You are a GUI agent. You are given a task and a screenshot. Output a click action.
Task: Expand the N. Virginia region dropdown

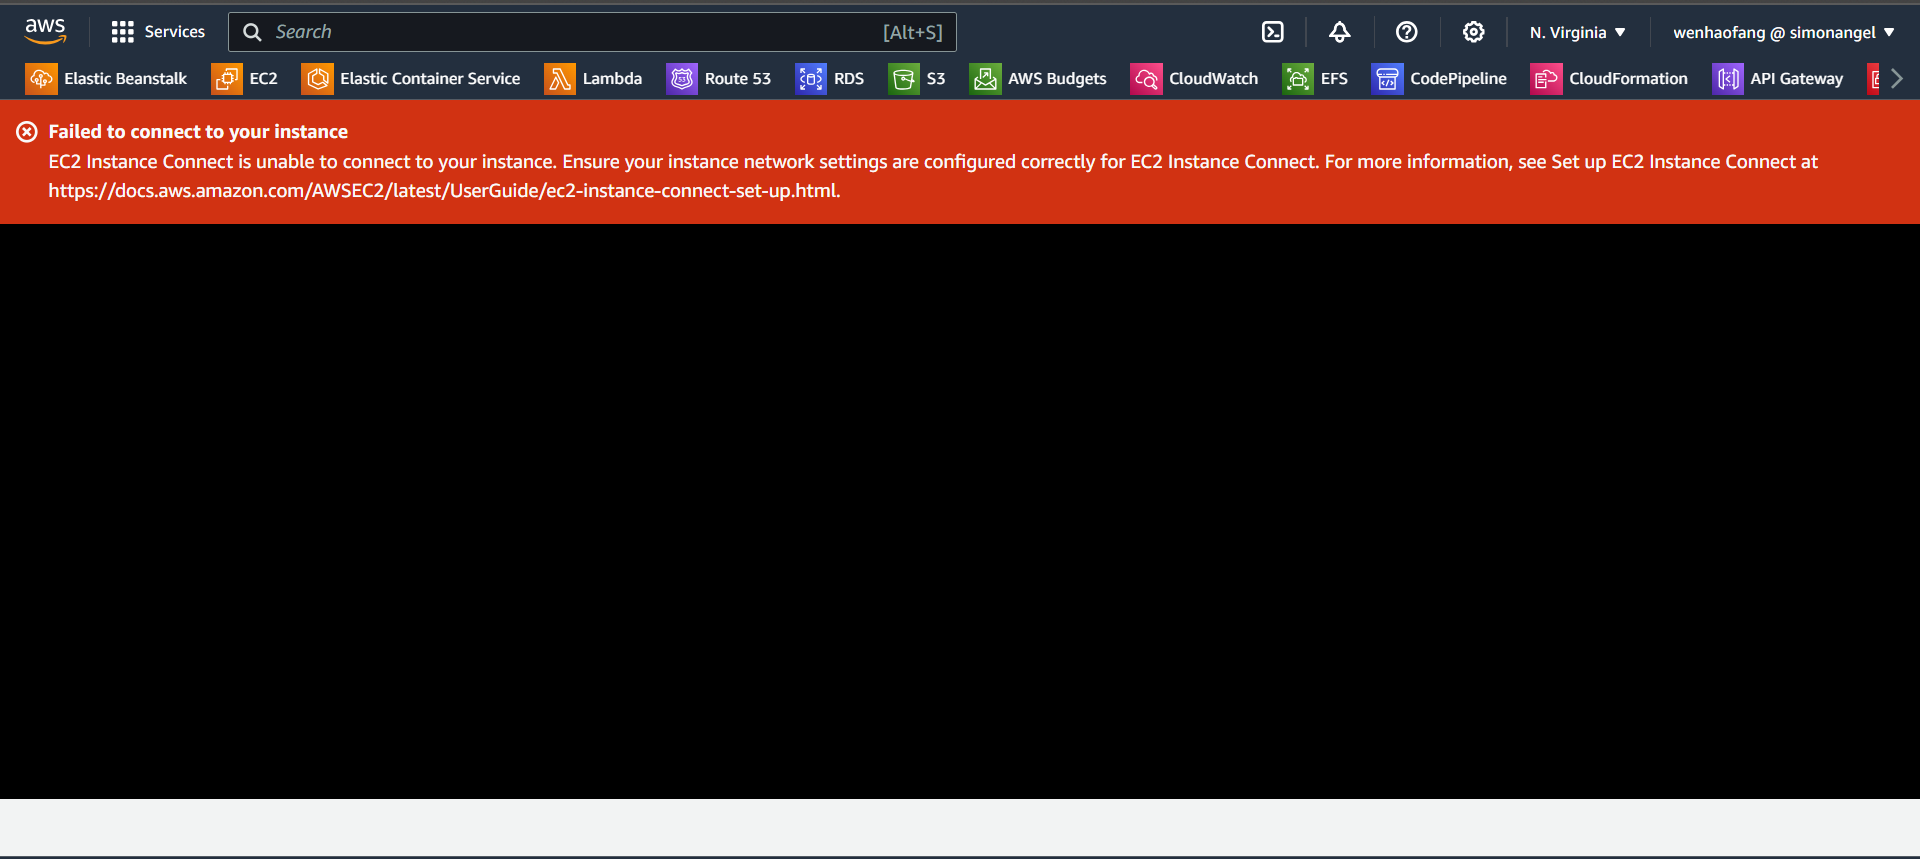[x=1577, y=32]
